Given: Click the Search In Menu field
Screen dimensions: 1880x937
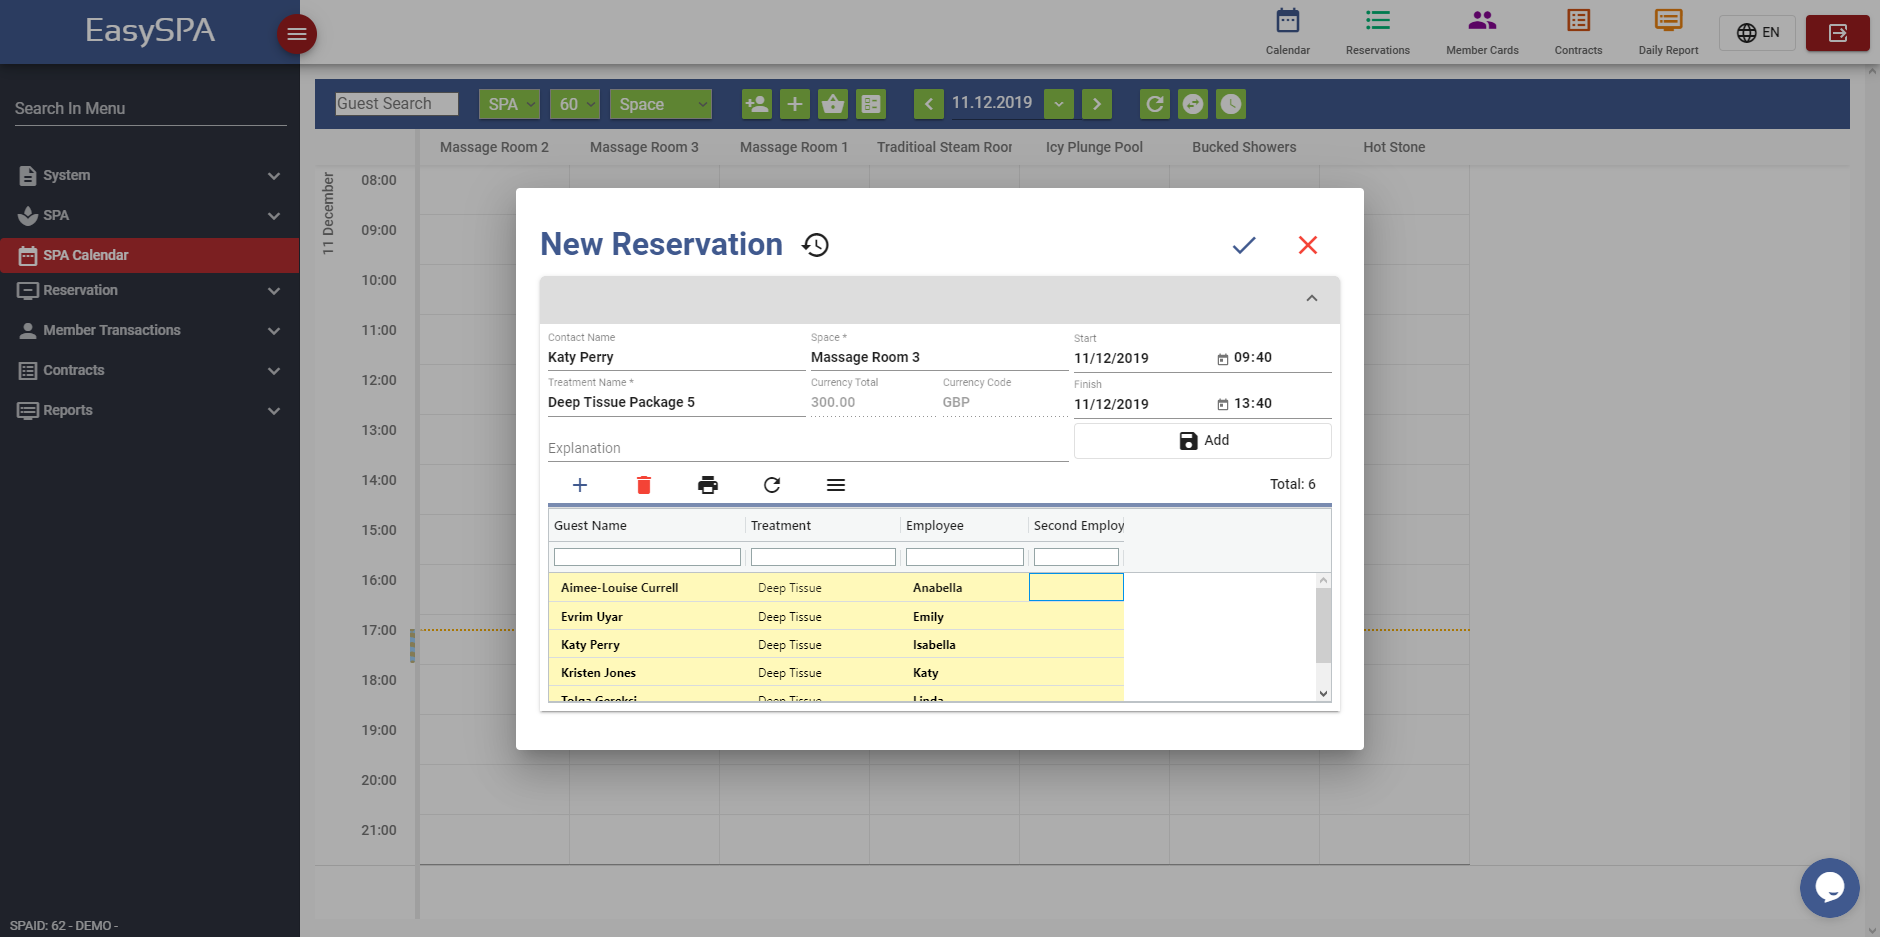Looking at the screenshot, I should [150, 108].
